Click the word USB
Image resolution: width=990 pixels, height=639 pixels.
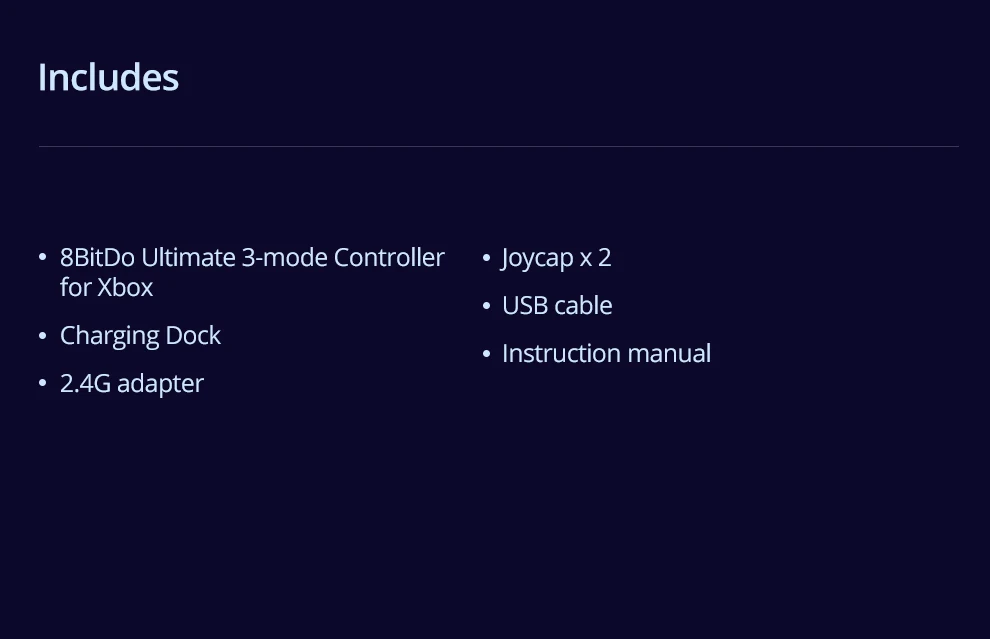click(x=525, y=306)
